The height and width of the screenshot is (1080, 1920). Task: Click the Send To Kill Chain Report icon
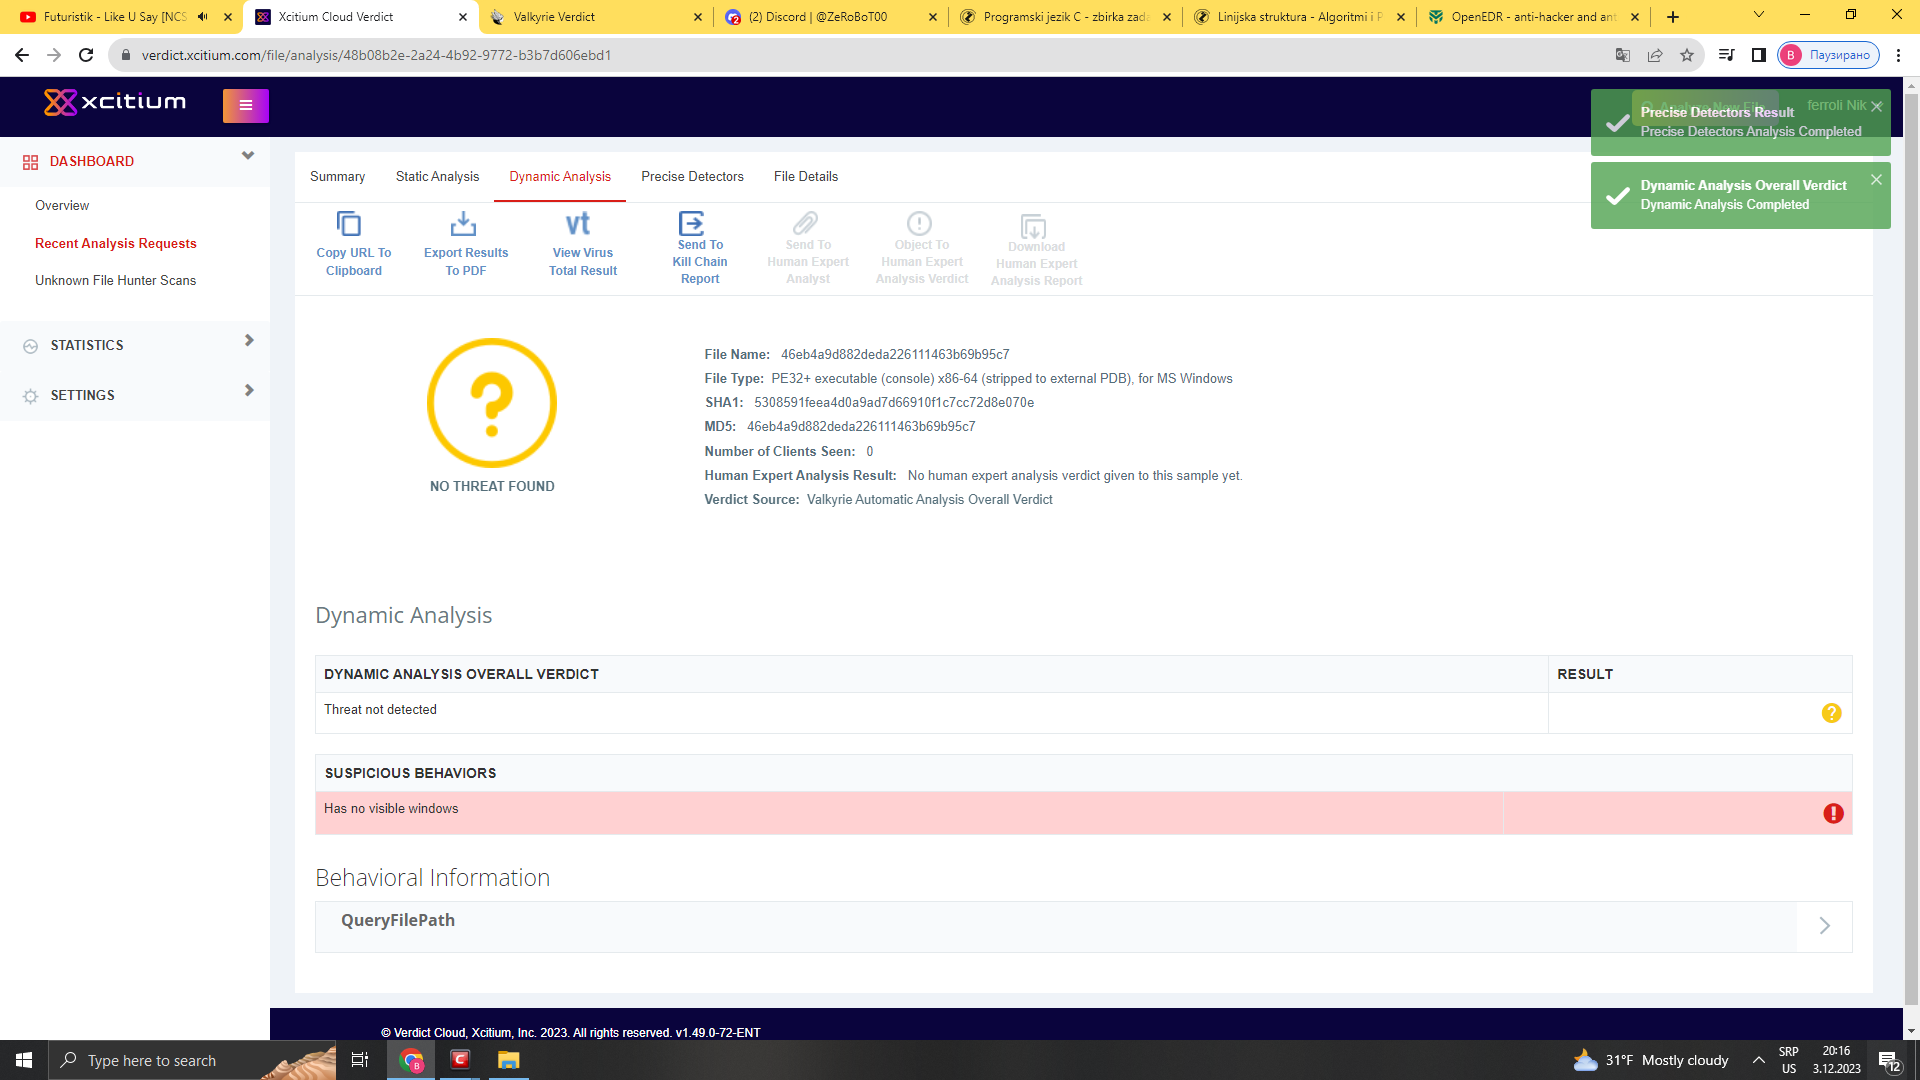coord(691,222)
